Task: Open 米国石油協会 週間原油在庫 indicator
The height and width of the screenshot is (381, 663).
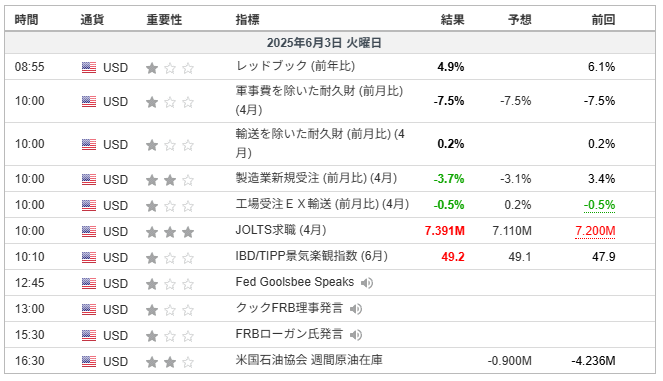Action: 309,360
